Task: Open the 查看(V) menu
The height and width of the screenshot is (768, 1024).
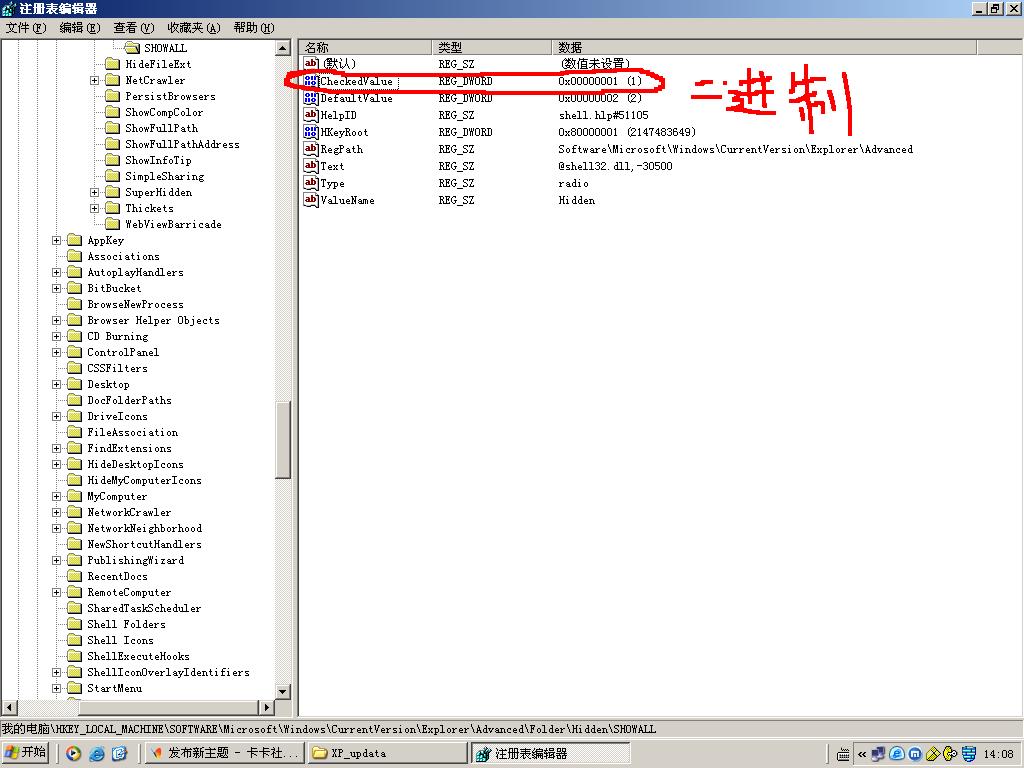Action: [133, 27]
